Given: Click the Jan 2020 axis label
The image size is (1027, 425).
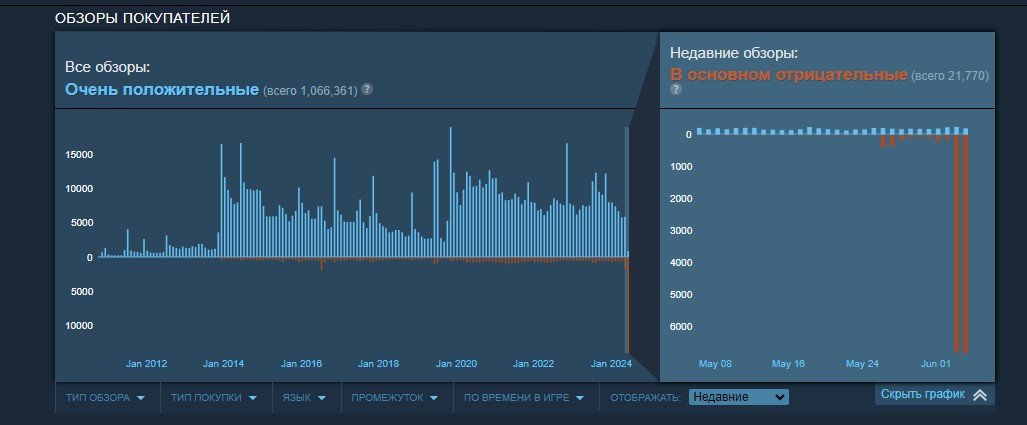Looking at the screenshot, I should coord(457,364).
